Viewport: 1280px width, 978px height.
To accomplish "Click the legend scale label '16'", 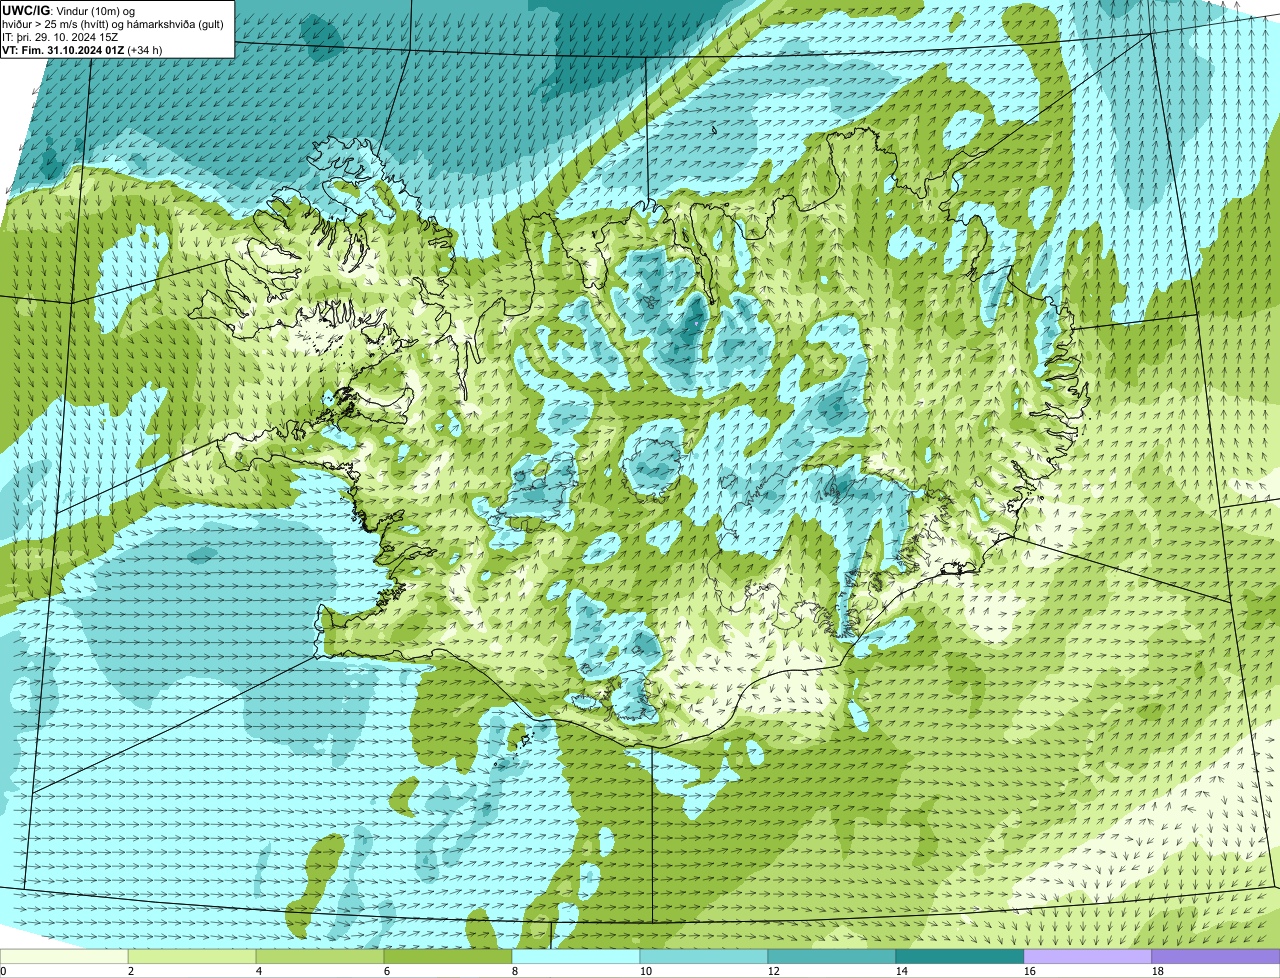I will pyautogui.click(x=1030, y=971).
